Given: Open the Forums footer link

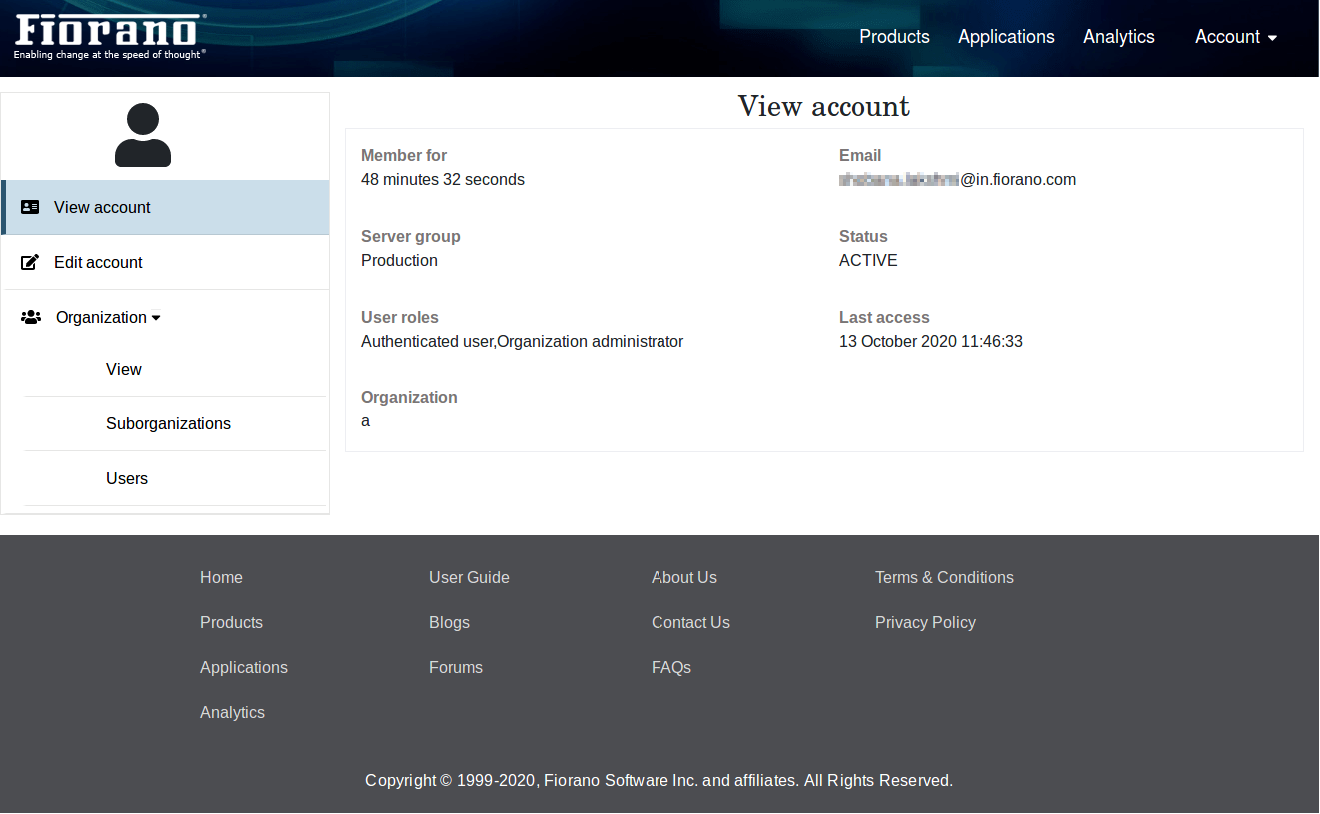Looking at the screenshot, I should (x=456, y=667).
